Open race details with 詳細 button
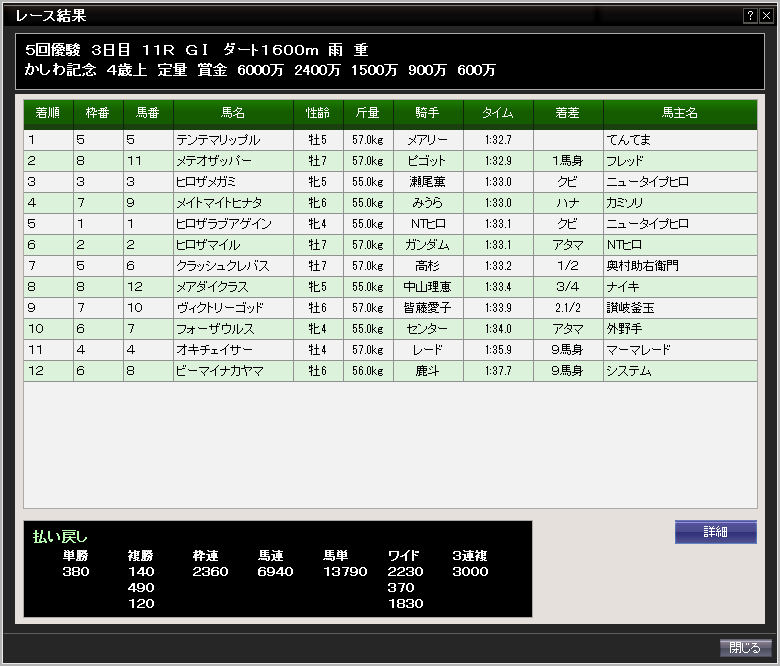 715,532
